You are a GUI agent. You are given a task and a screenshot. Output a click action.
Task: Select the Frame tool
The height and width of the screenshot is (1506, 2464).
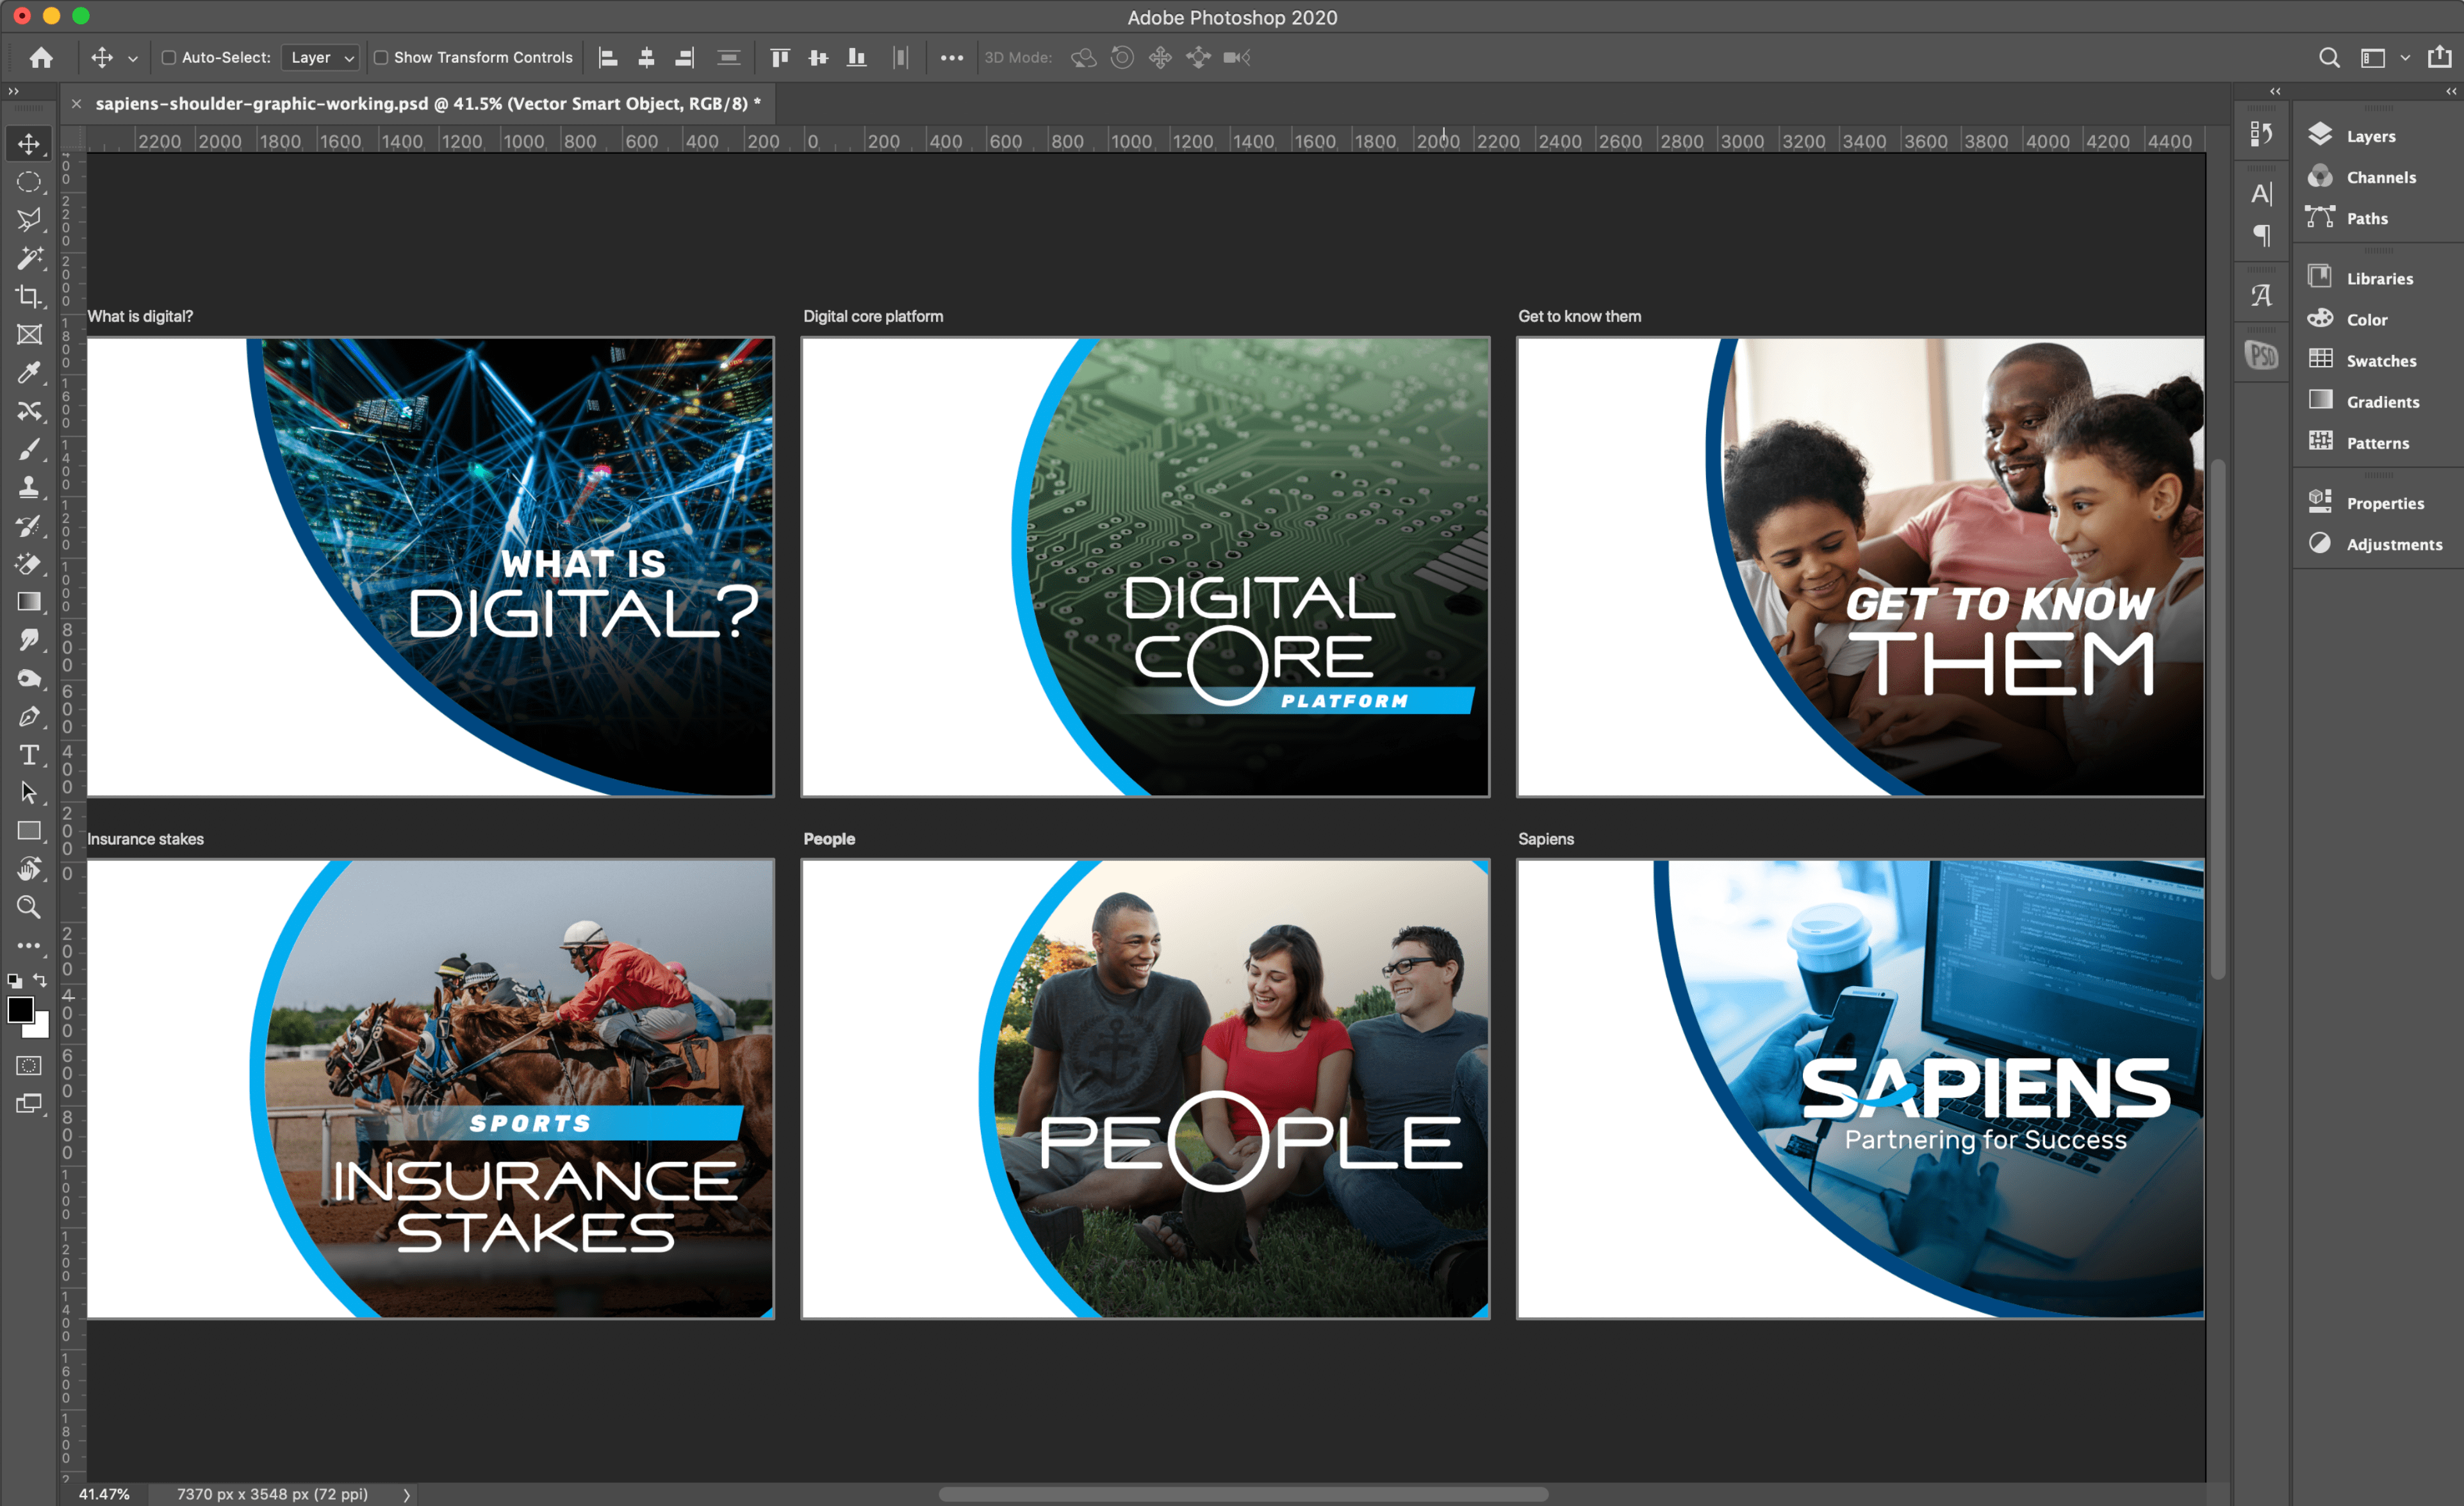(x=29, y=334)
